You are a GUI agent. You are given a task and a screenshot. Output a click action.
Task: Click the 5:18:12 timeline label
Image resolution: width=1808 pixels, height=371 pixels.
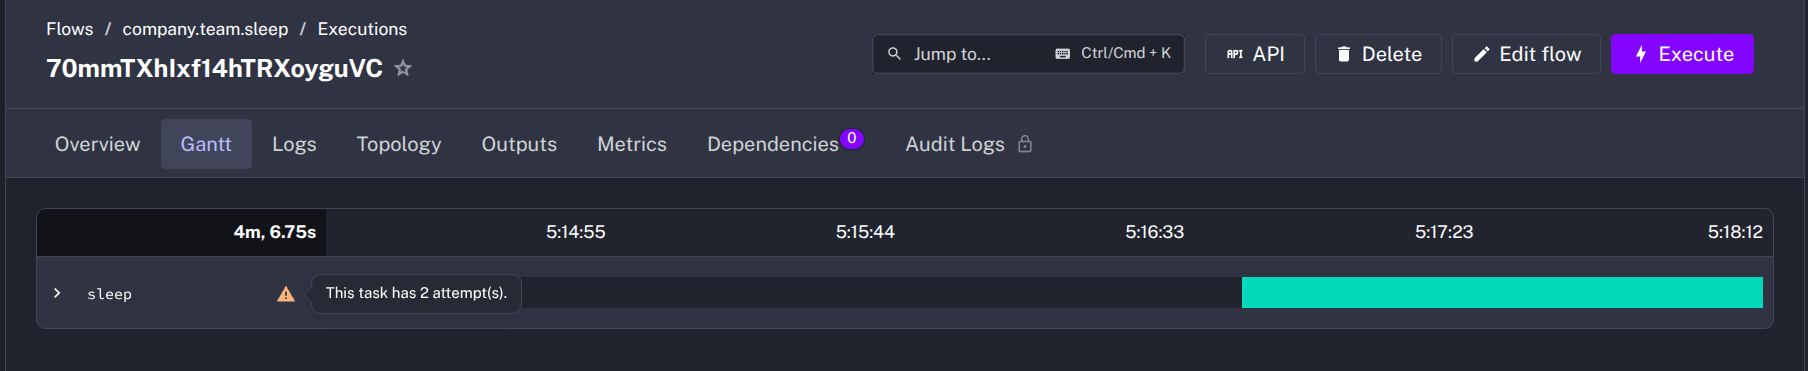click(1735, 232)
